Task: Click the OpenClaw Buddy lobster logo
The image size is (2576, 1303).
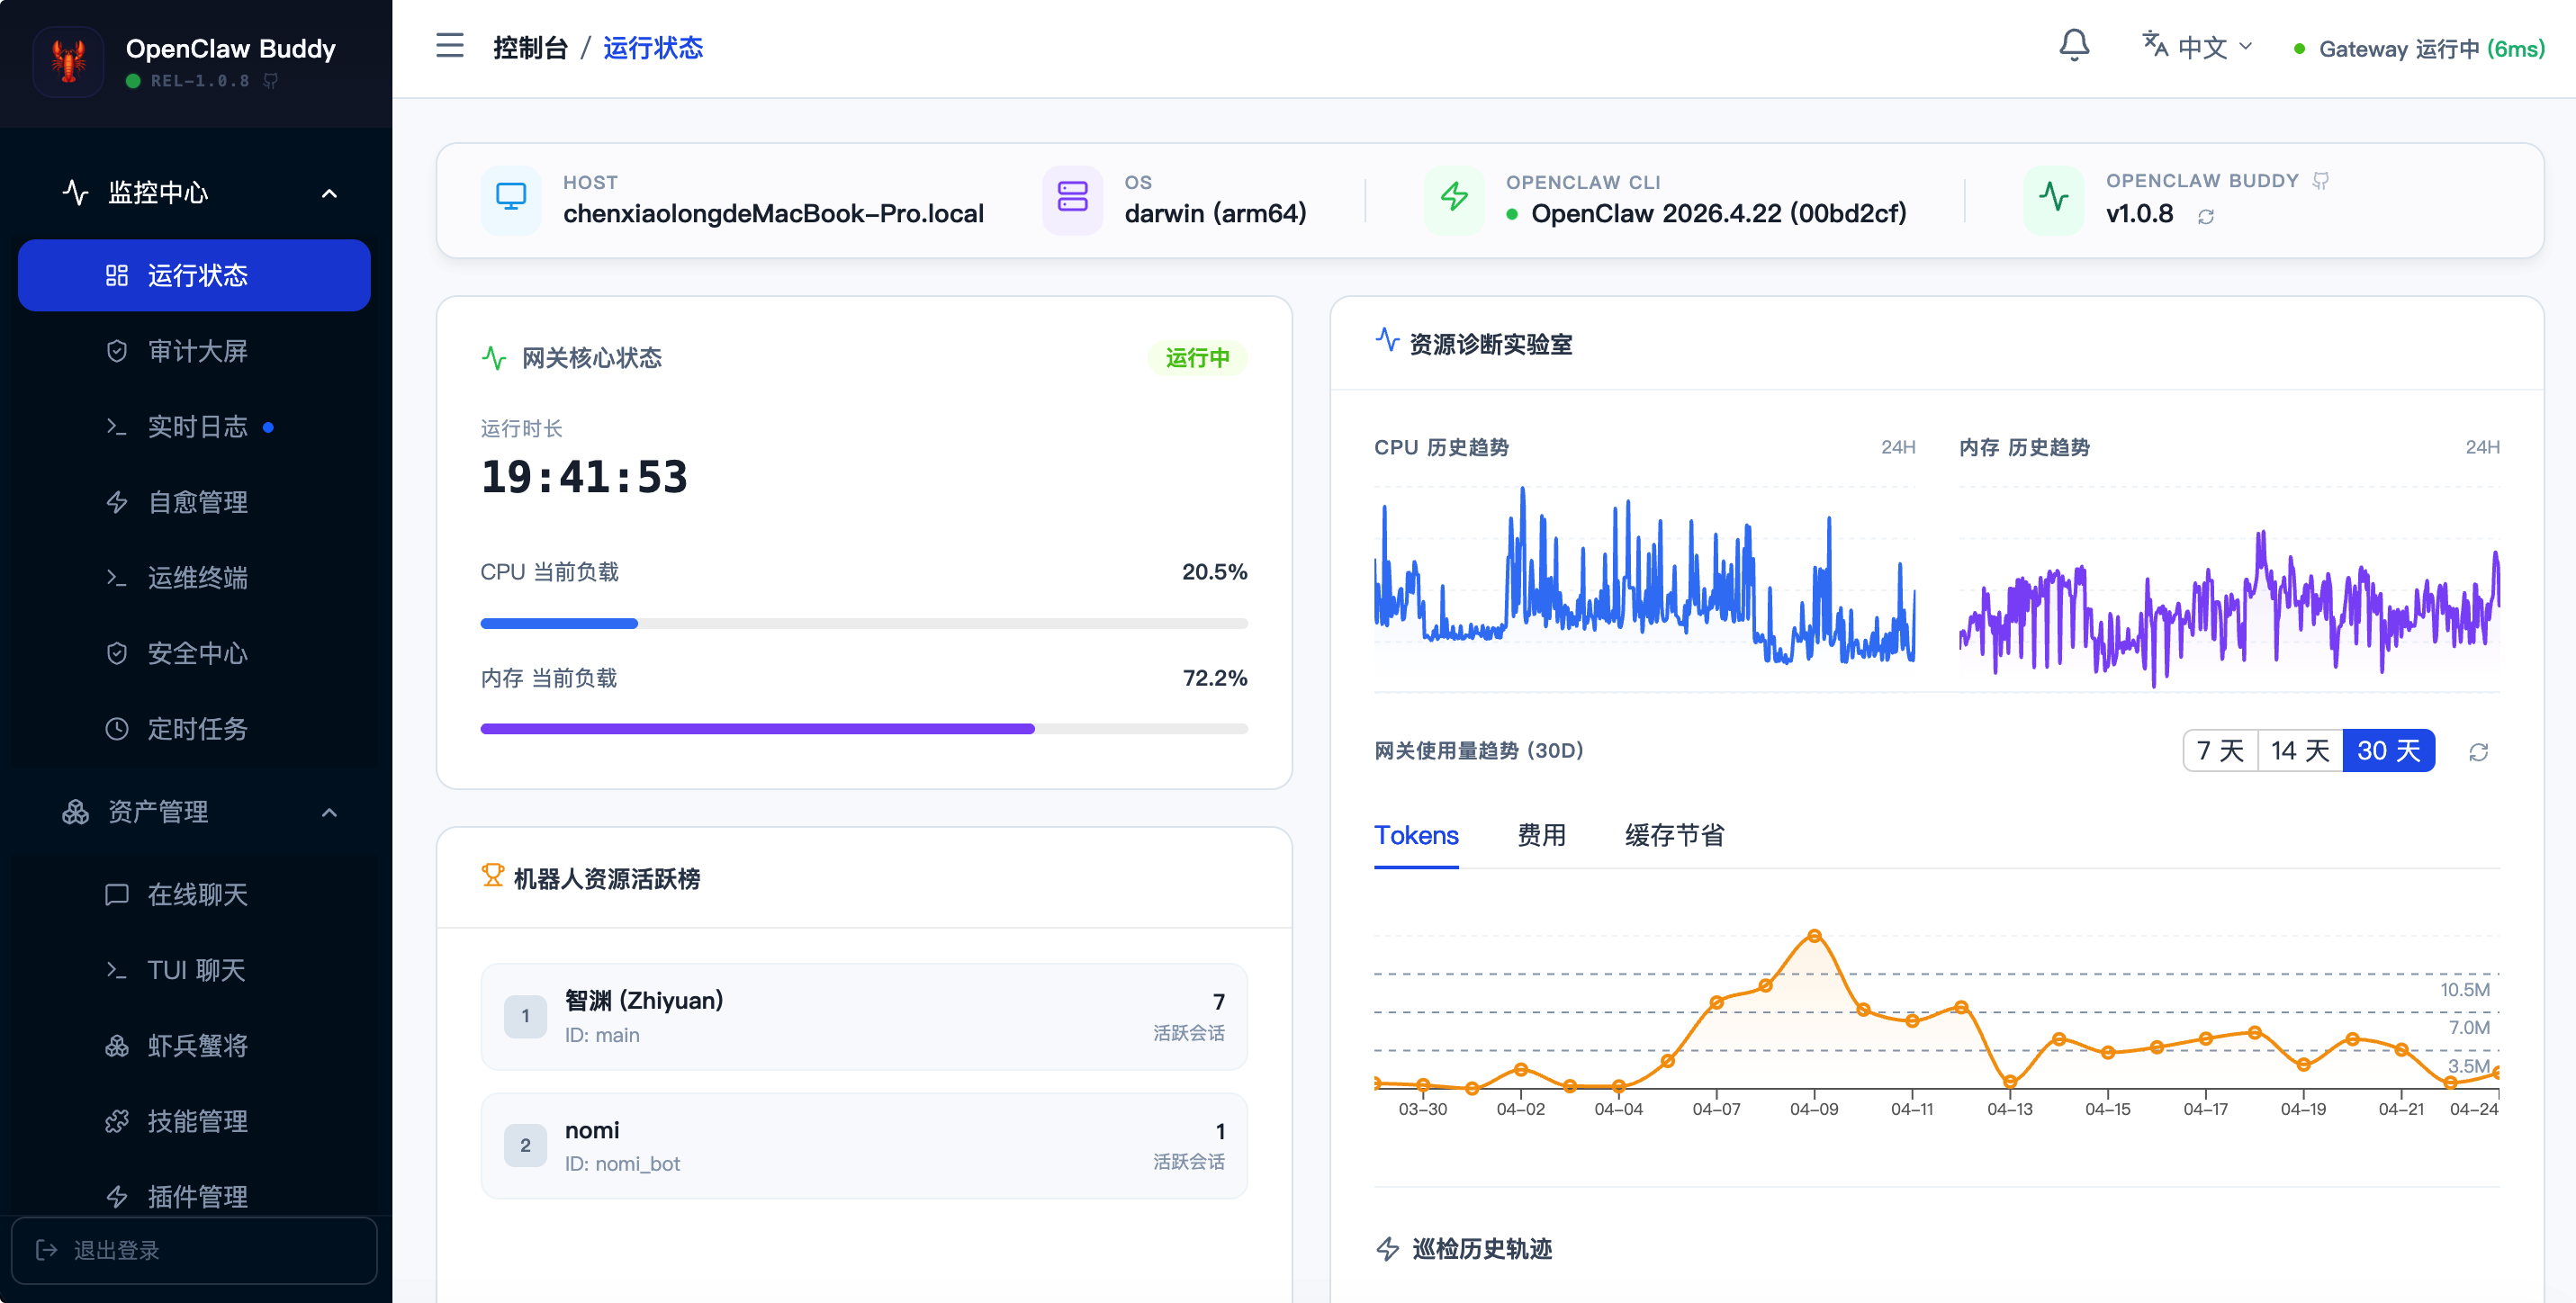Action: coord(68,61)
